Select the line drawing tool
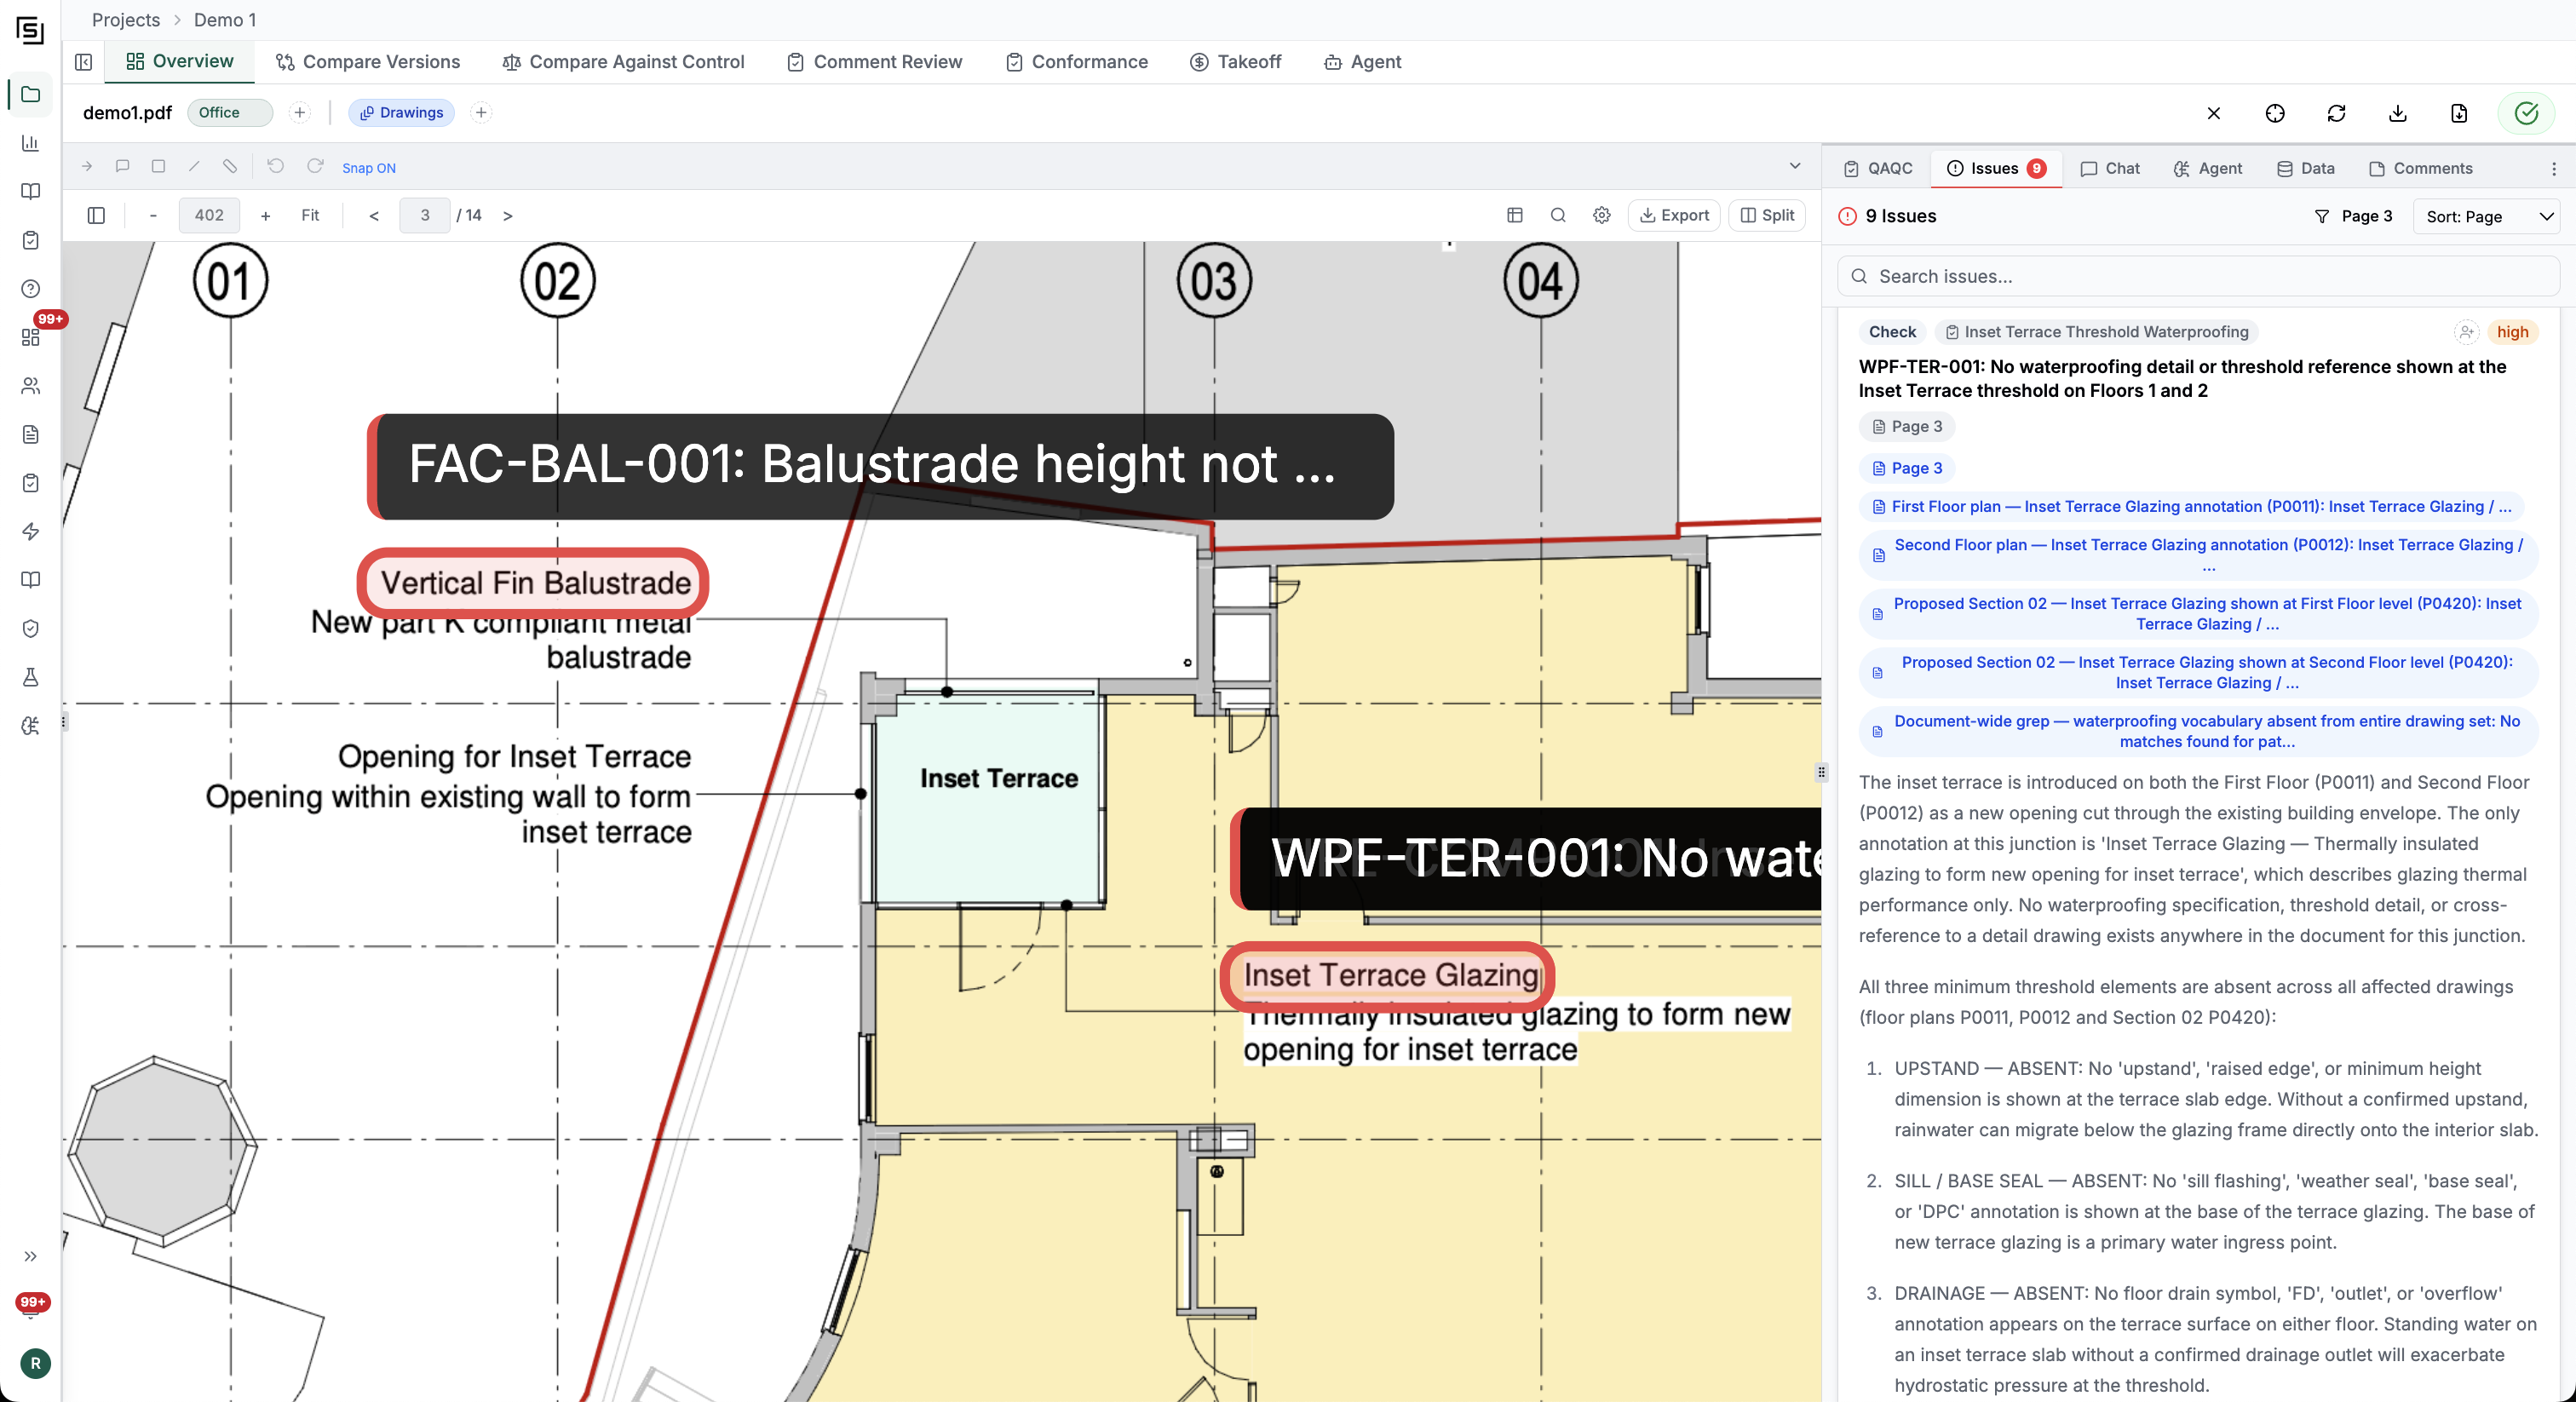 tap(194, 167)
